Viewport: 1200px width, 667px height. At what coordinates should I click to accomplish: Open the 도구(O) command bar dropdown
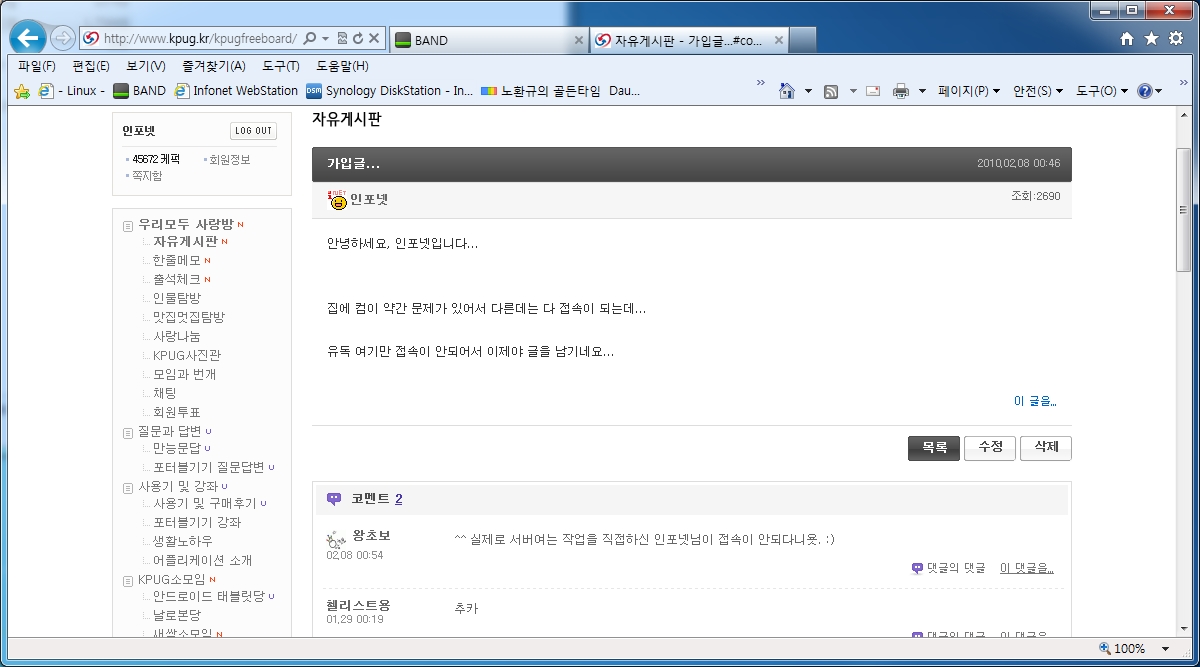point(1102,91)
